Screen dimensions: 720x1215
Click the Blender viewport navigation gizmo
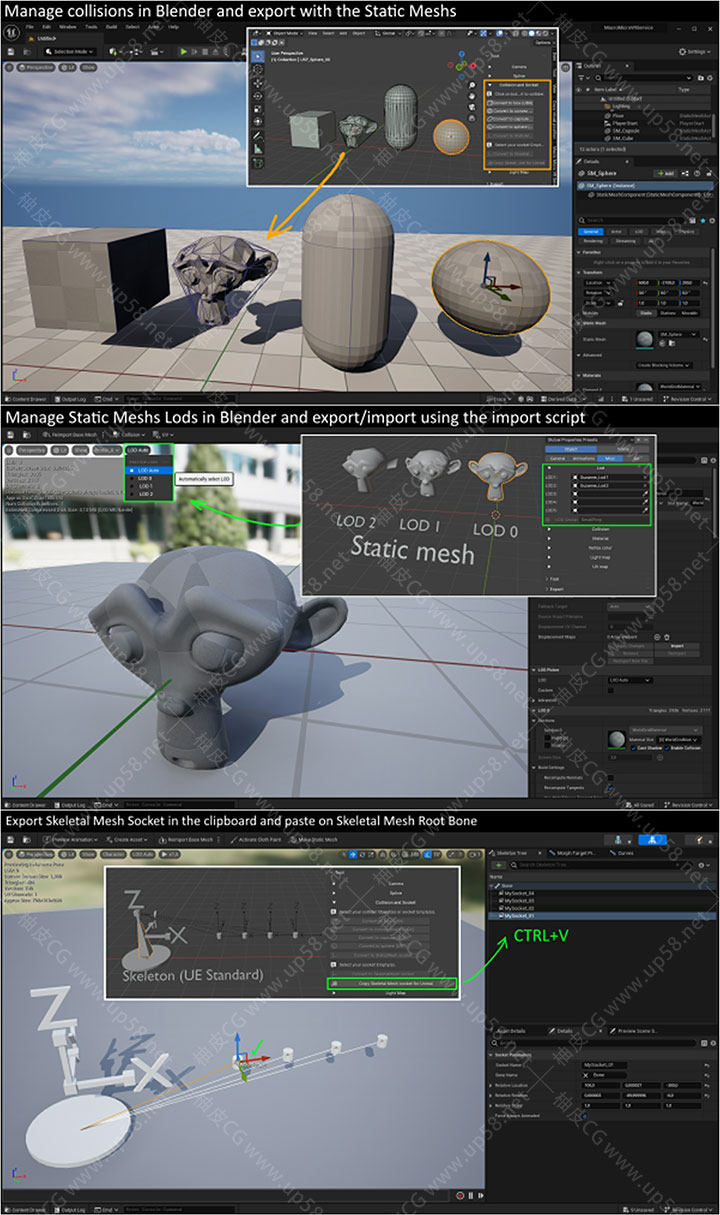[461, 65]
